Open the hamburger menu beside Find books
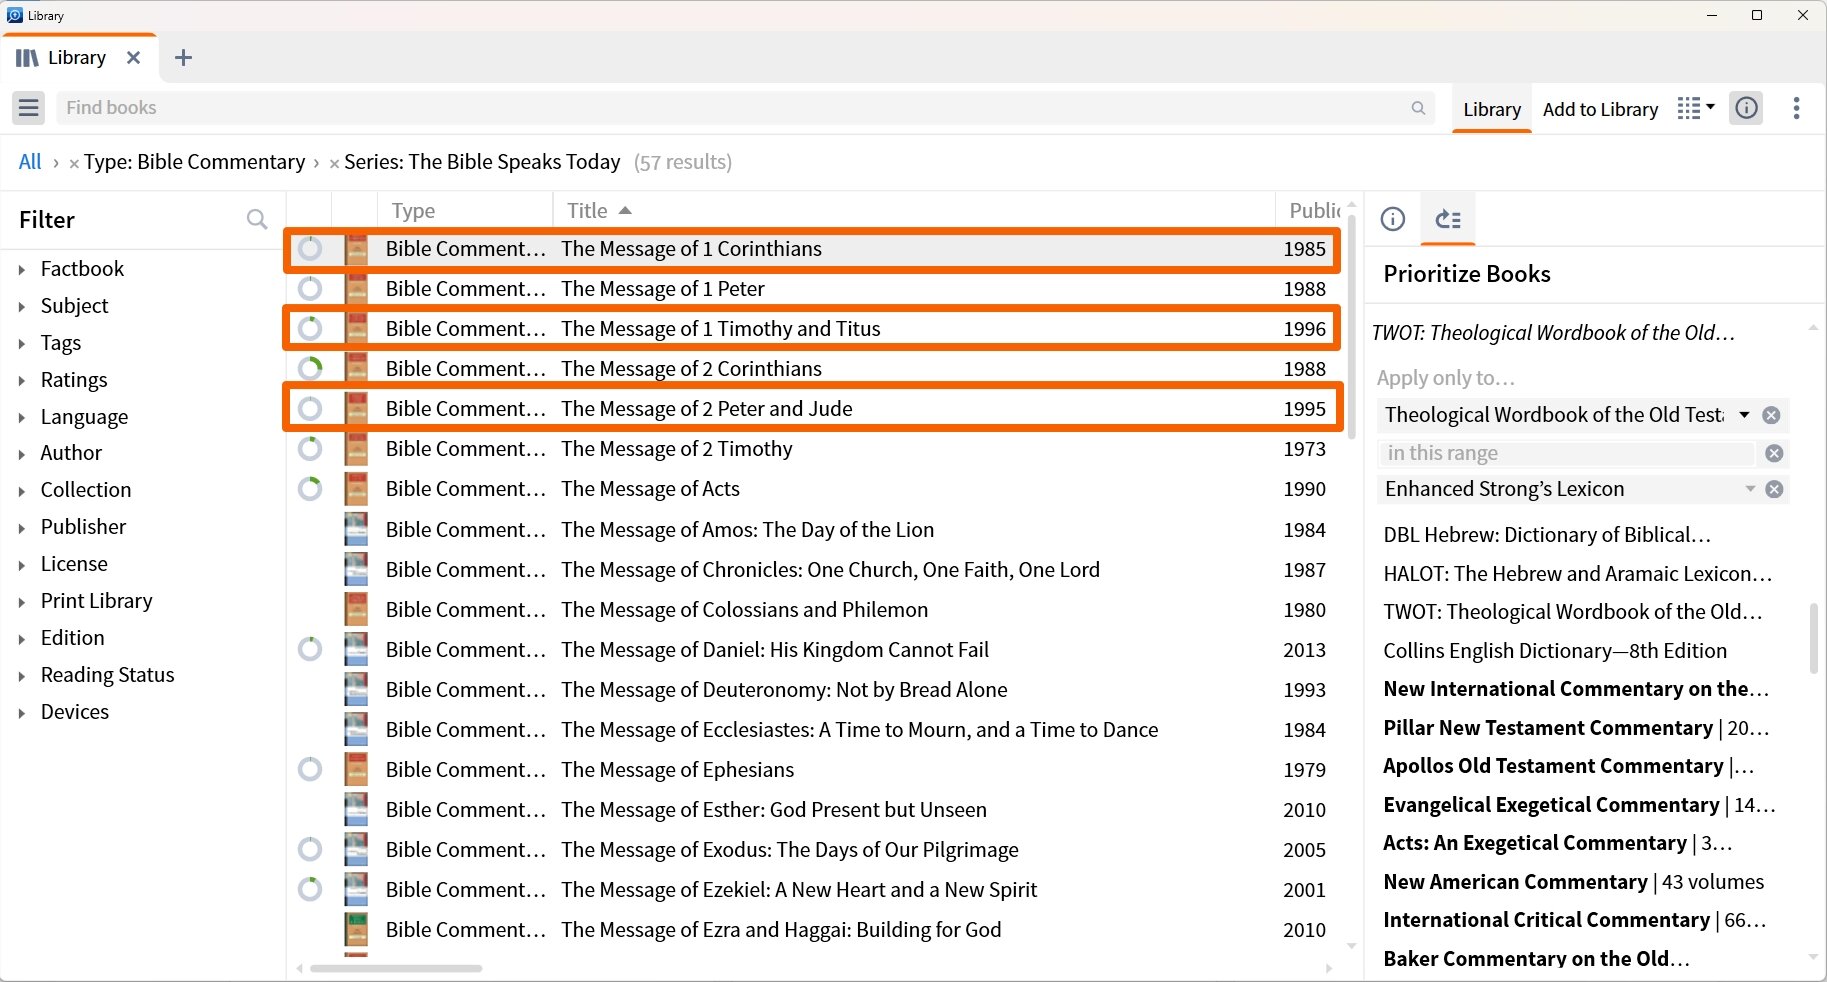The image size is (1827, 982). (29, 108)
